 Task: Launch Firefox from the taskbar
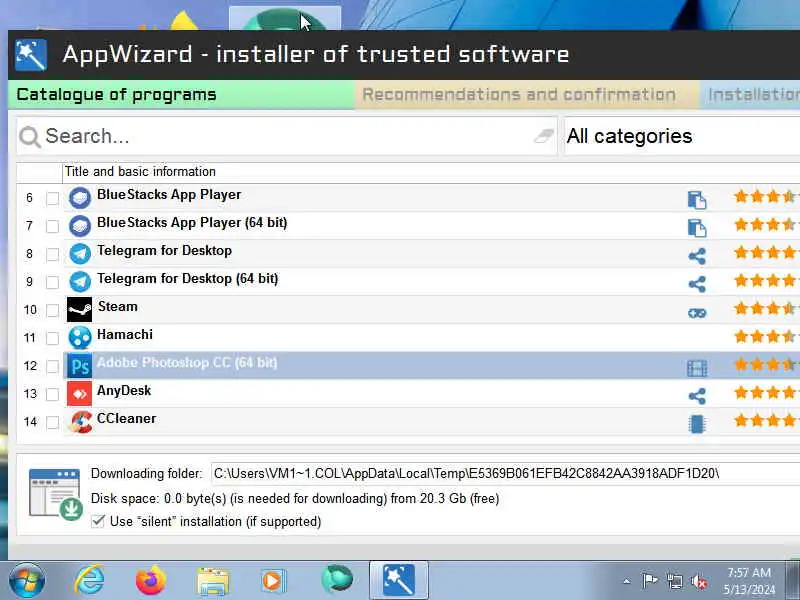click(x=151, y=580)
